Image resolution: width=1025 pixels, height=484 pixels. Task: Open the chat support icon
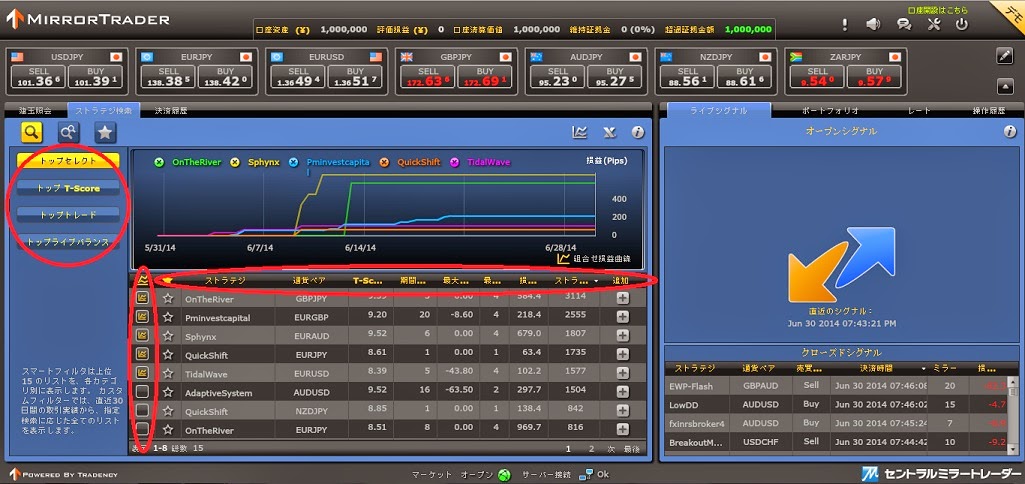tap(904, 25)
